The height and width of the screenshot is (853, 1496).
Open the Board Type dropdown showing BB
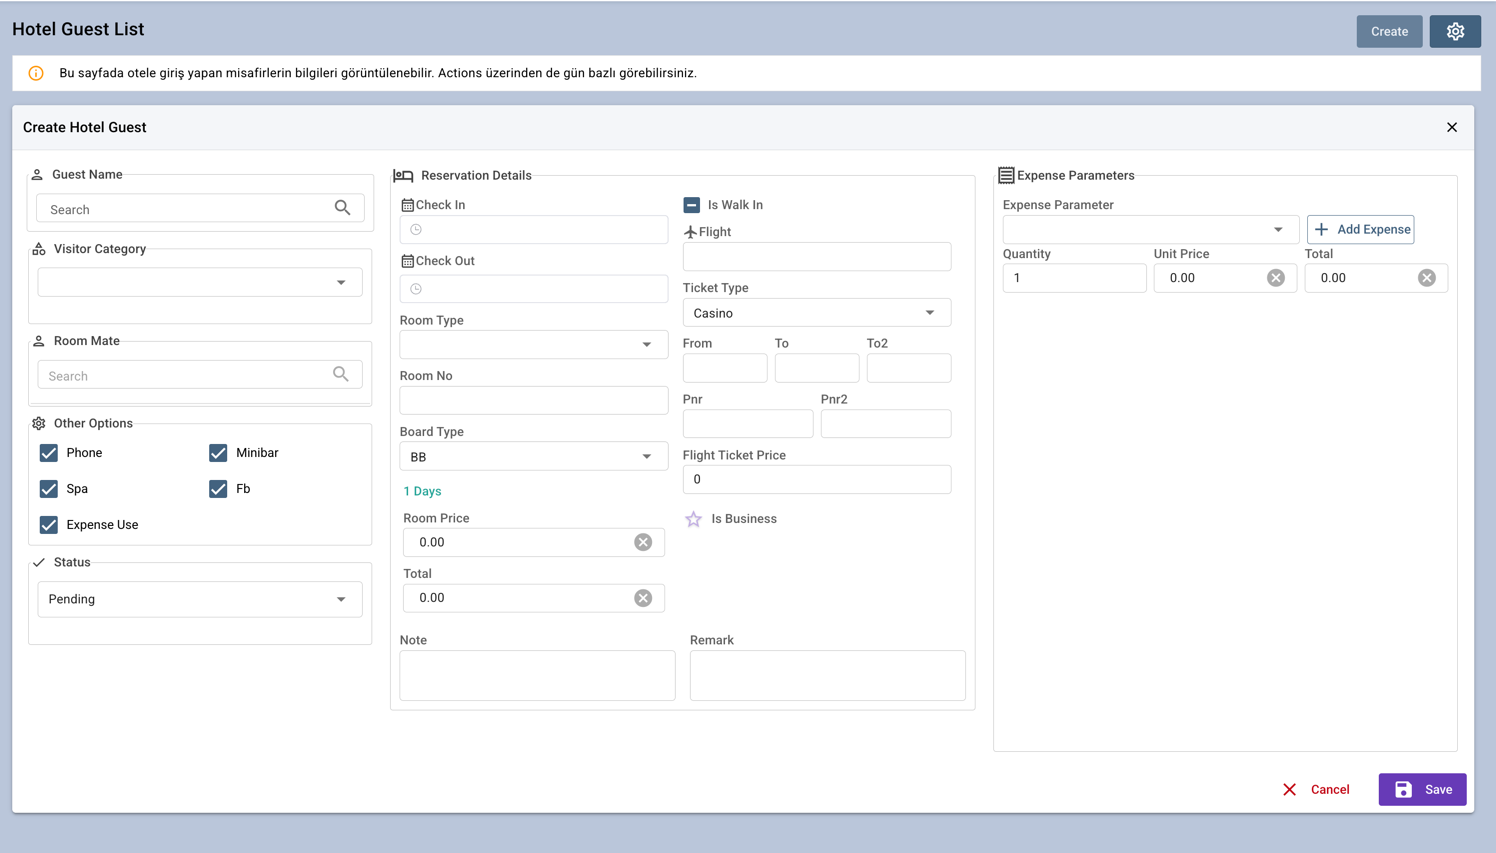533,456
